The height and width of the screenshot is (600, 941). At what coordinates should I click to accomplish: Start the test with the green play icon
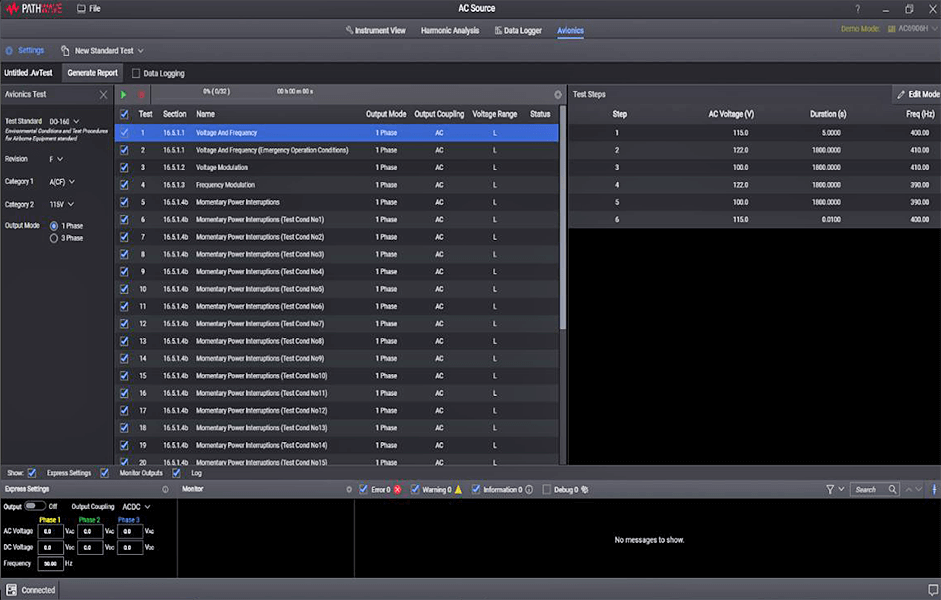click(124, 94)
